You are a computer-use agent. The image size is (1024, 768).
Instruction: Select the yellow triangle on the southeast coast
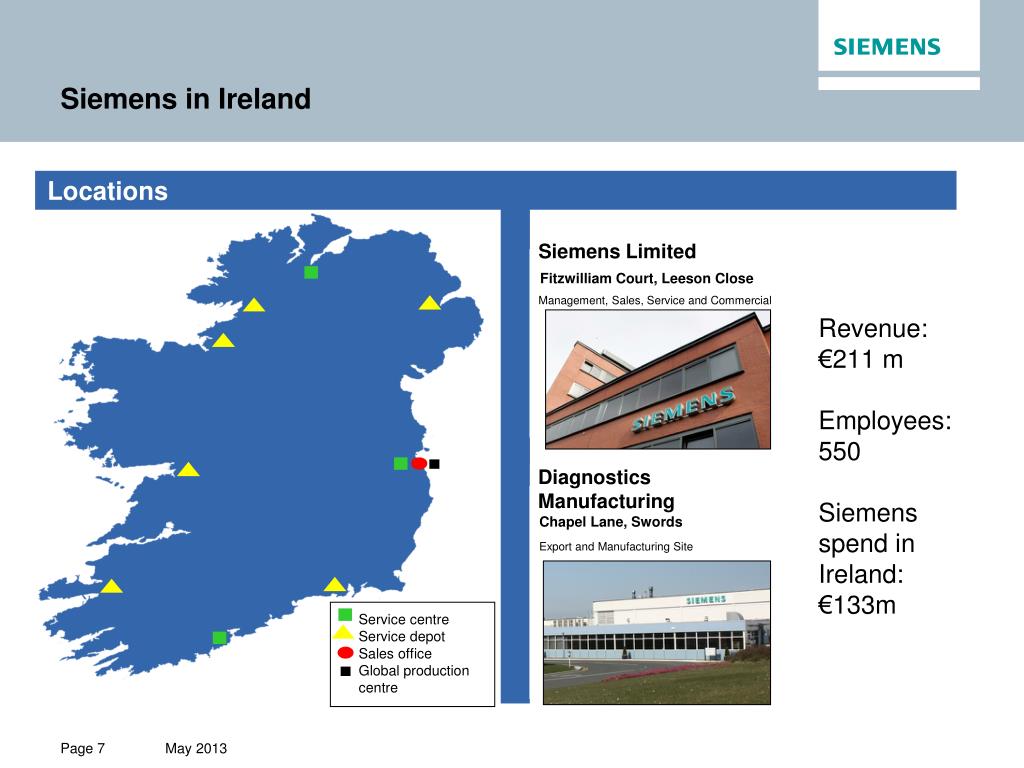[335, 584]
